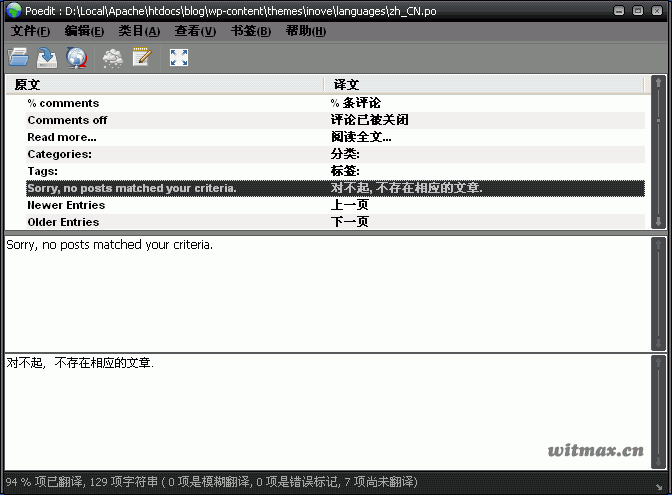Screen dimensions: 672x495
Task: Sort by the 原文 column header
Action: coord(165,84)
